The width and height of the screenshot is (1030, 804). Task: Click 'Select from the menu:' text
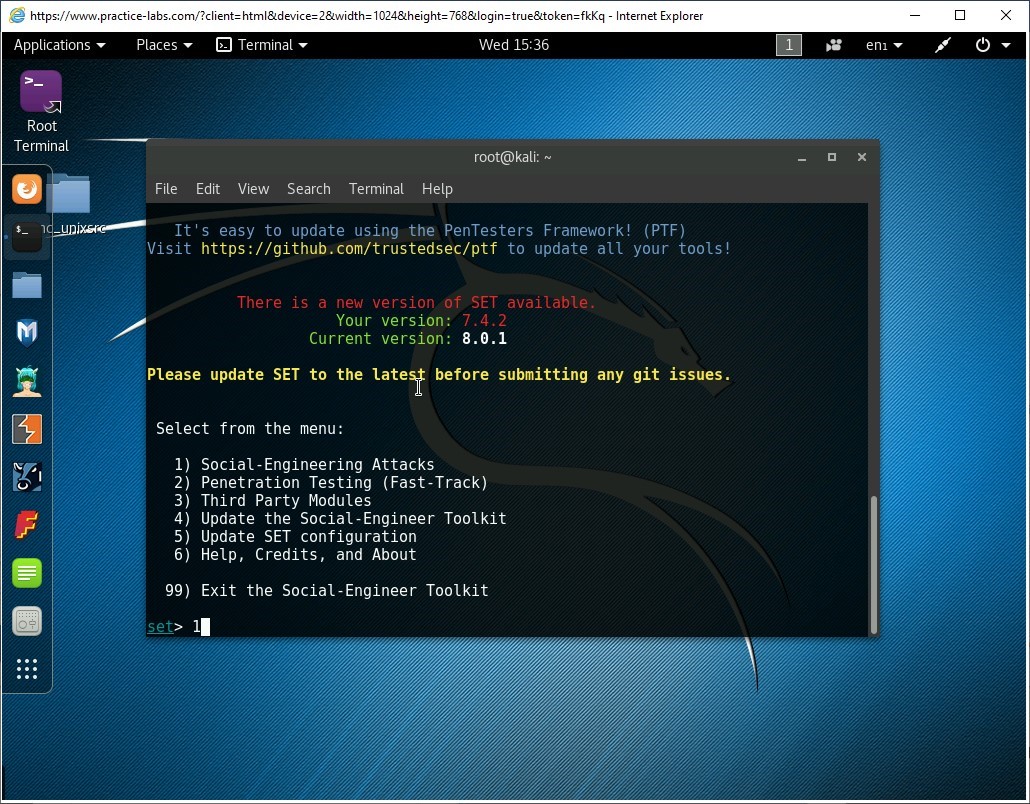[250, 429]
